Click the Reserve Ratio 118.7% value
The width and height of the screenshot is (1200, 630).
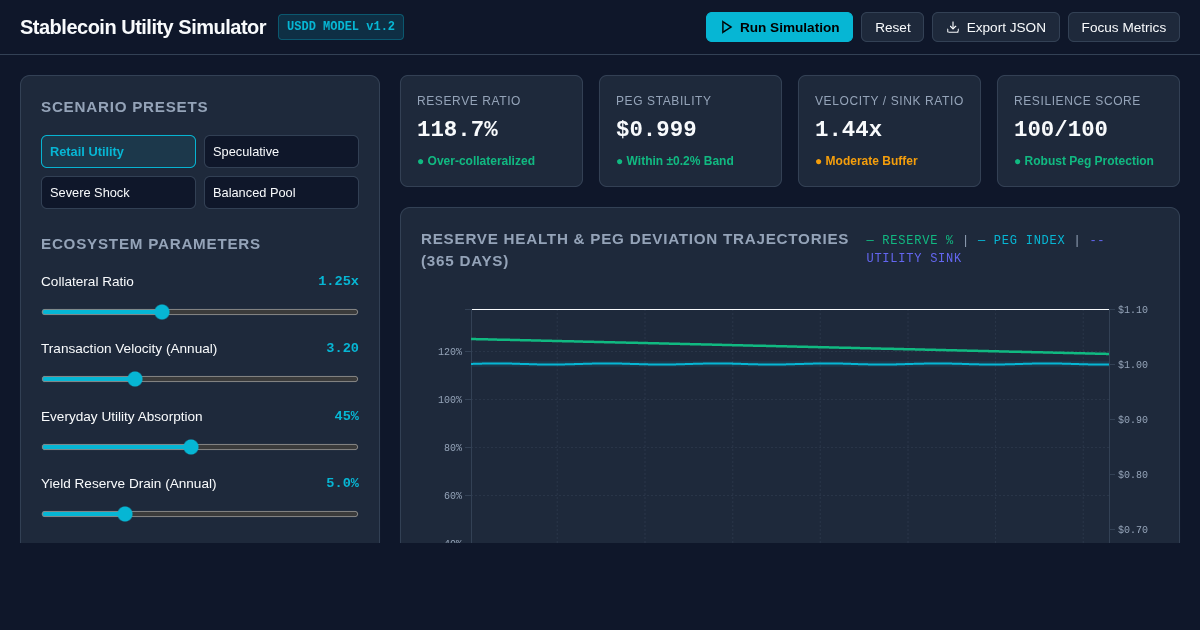pos(457,130)
